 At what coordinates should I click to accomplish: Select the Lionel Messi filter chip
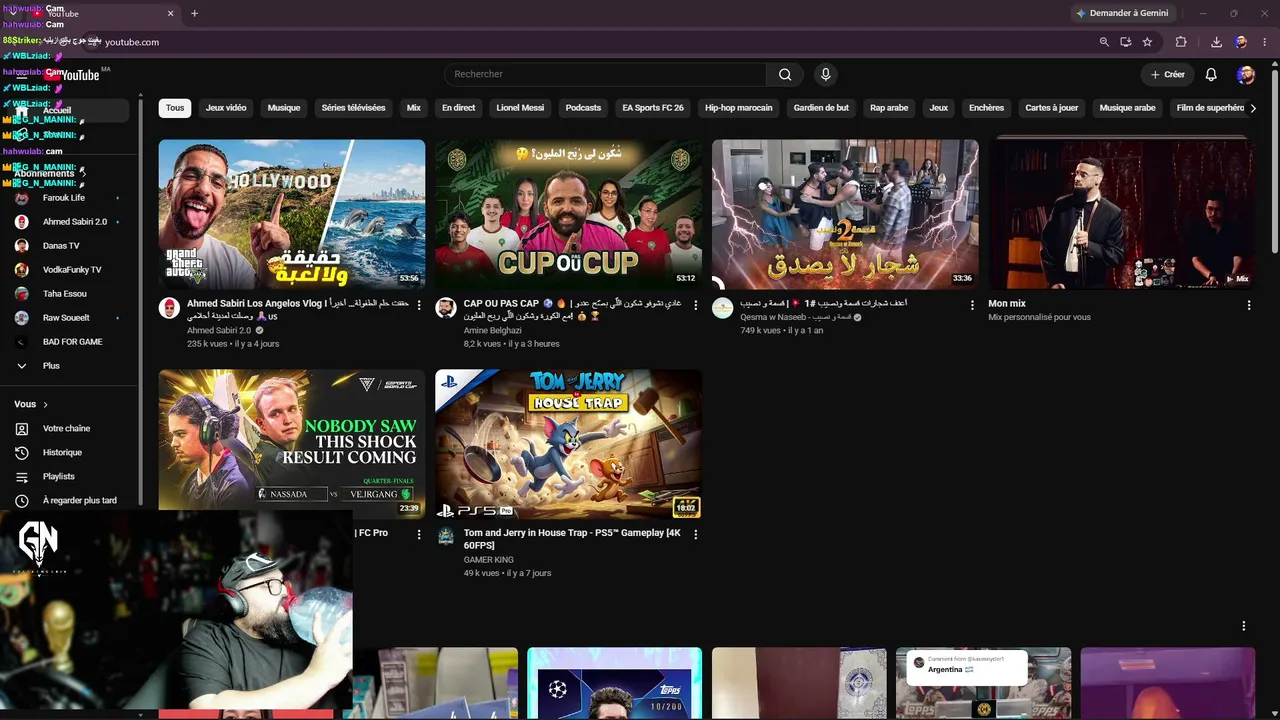(520, 108)
